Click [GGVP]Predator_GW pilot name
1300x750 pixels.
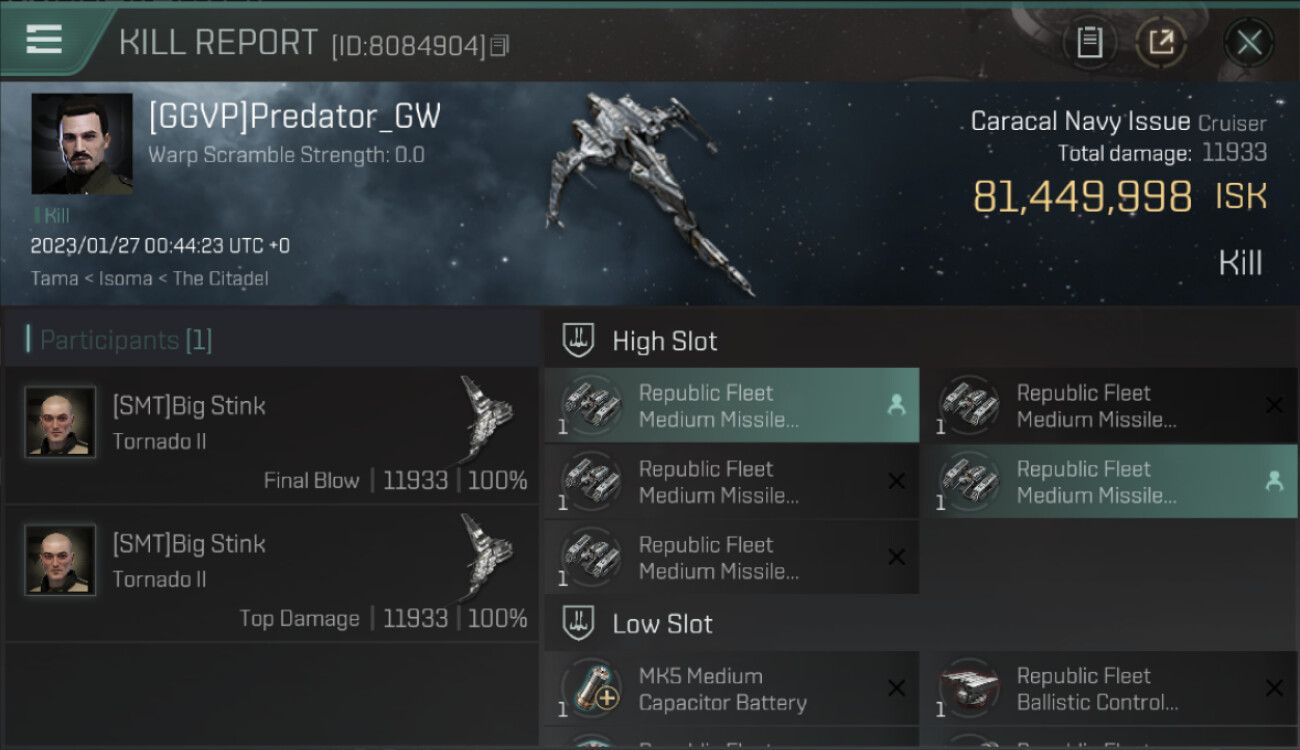click(294, 117)
